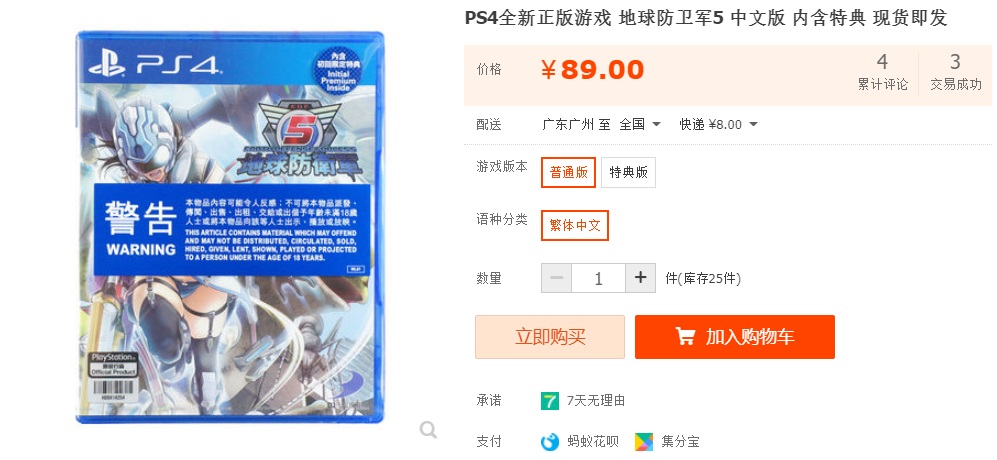Image resolution: width=997 pixels, height=460 pixels.
Task: Click the colorful Jifenbao payment icon
Action: (643, 441)
